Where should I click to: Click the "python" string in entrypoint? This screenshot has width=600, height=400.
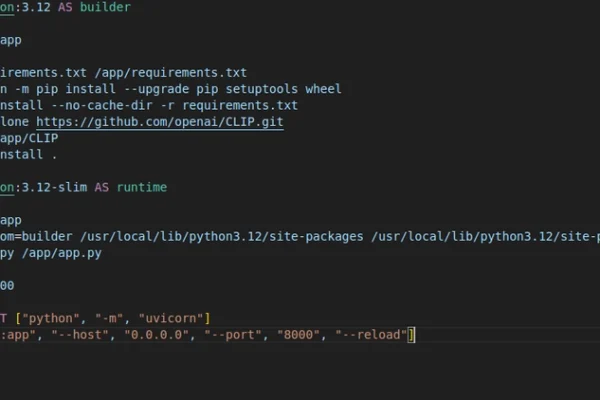[51, 318]
